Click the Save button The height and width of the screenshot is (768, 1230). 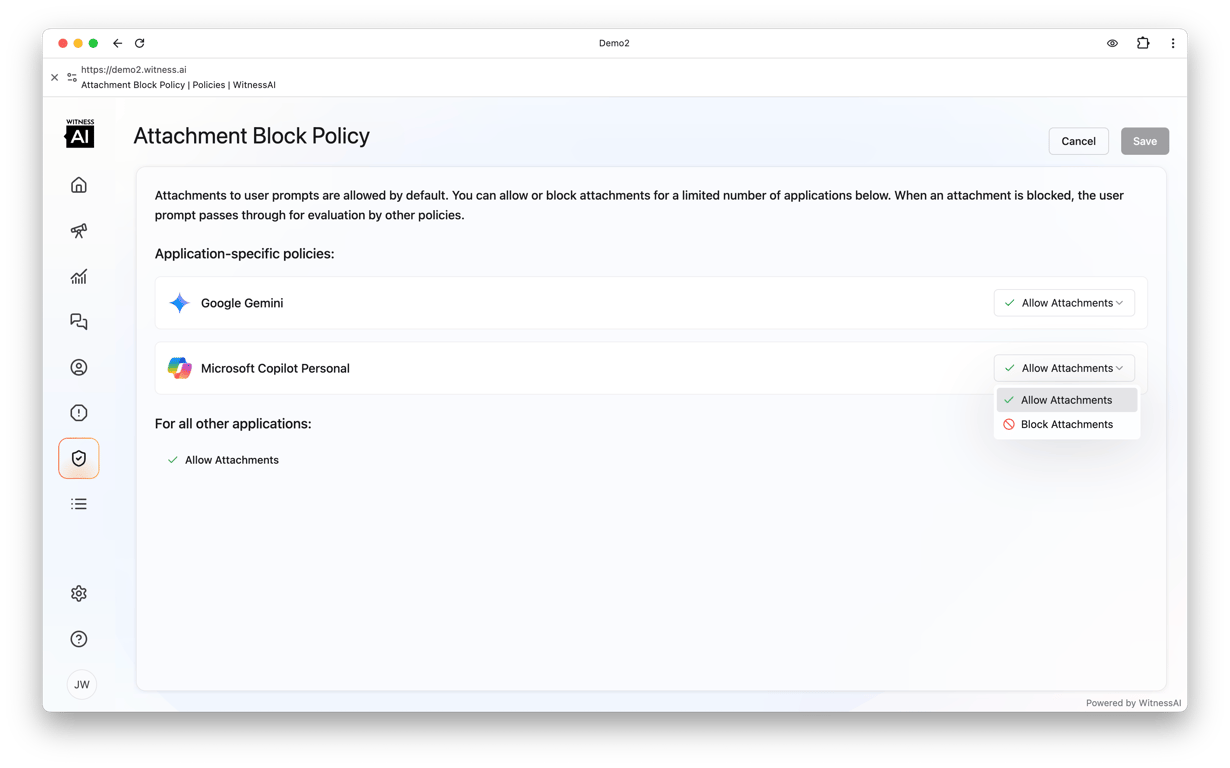1145,141
